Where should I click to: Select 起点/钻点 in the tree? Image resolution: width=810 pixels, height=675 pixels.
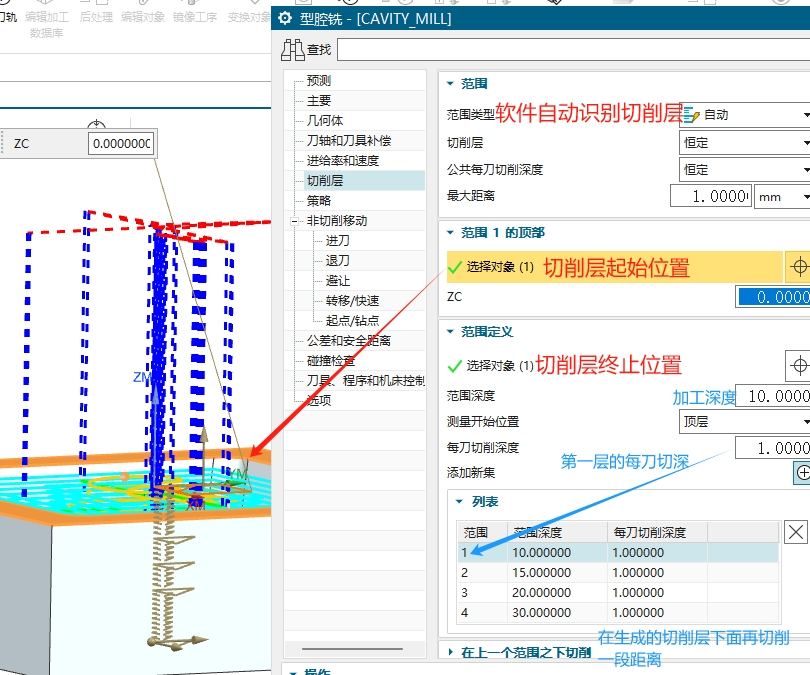[x=352, y=321]
